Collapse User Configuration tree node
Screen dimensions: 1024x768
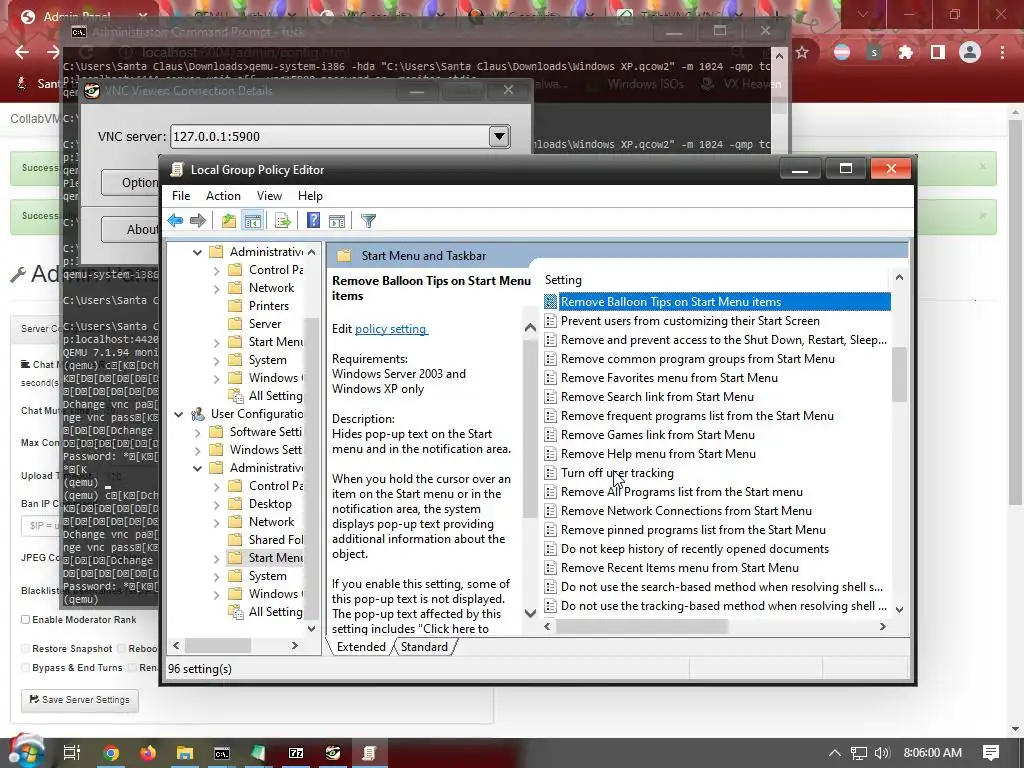point(178,414)
